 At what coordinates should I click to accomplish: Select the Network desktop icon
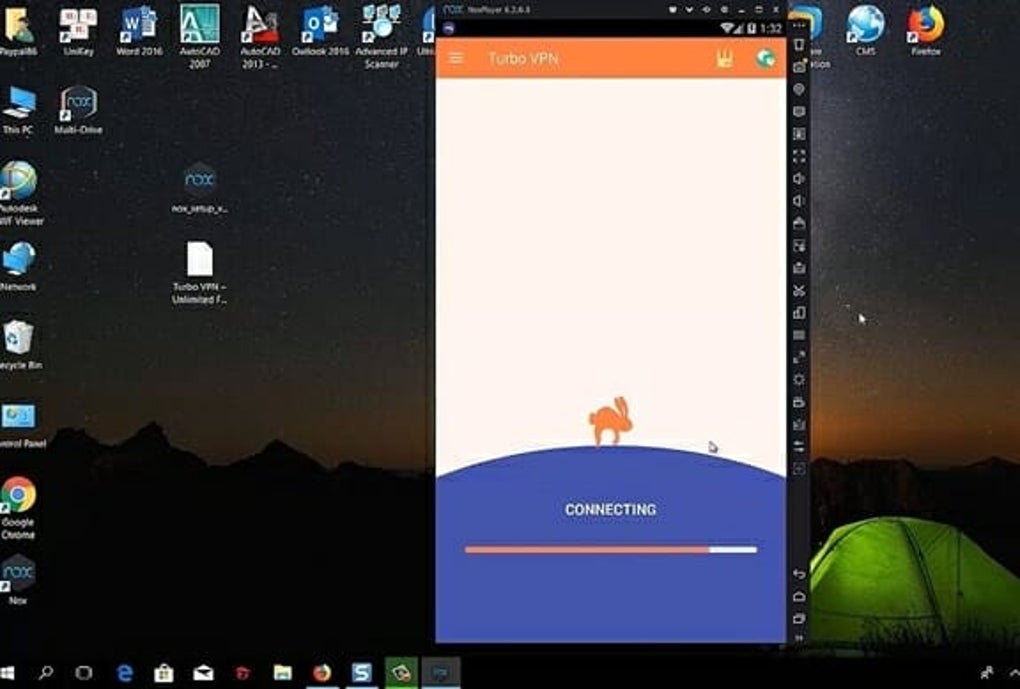(18, 266)
